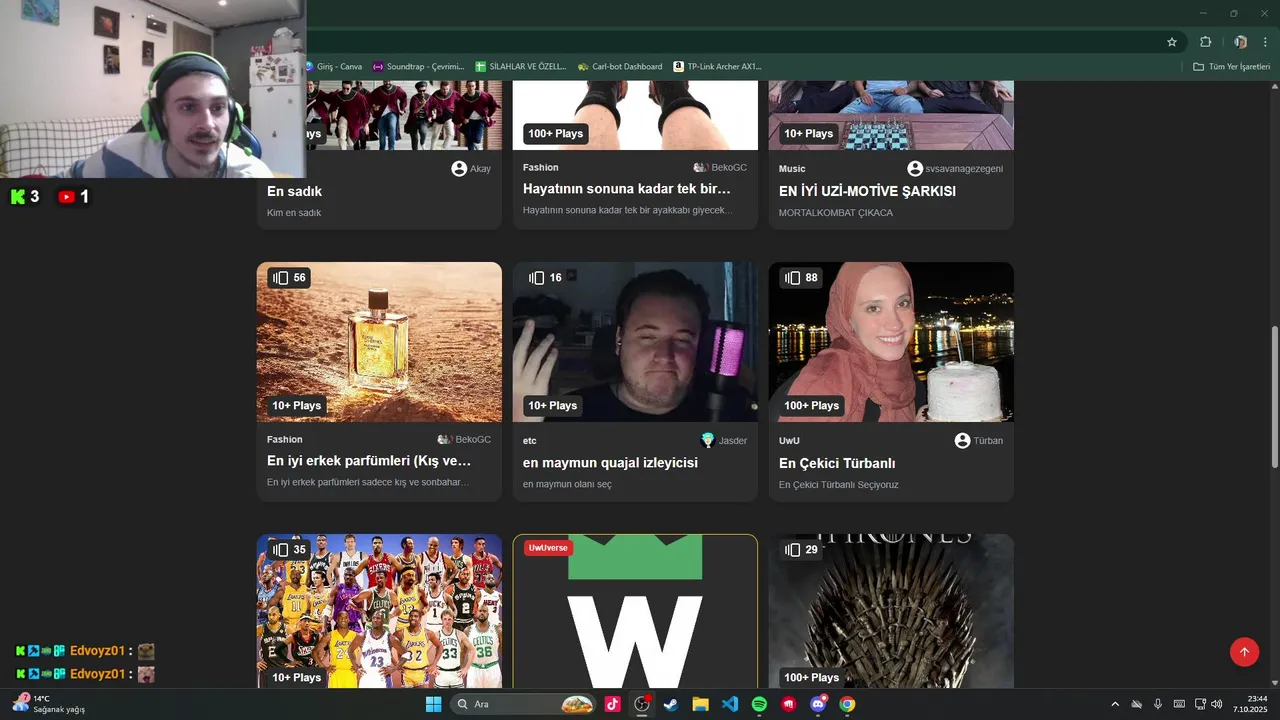Viewport: 1280px width, 720px height.
Task: Open TikTok from the taskbar
Action: pyautogui.click(x=613, y=704)
